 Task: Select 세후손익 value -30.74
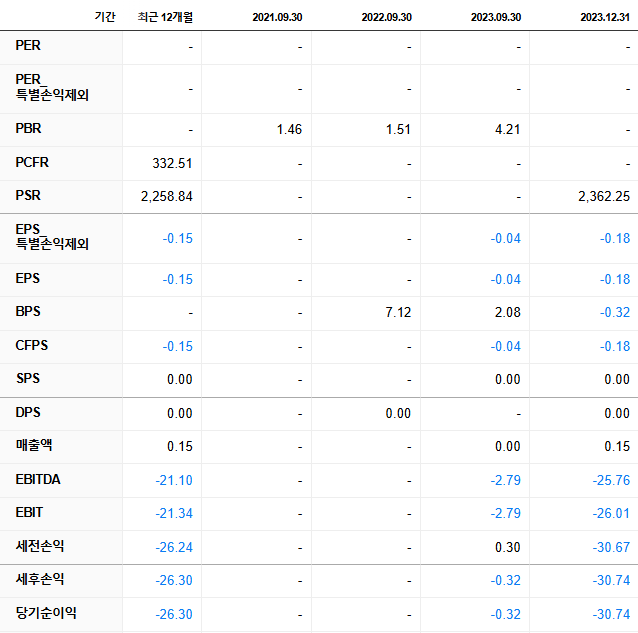[x=611, y=580]
